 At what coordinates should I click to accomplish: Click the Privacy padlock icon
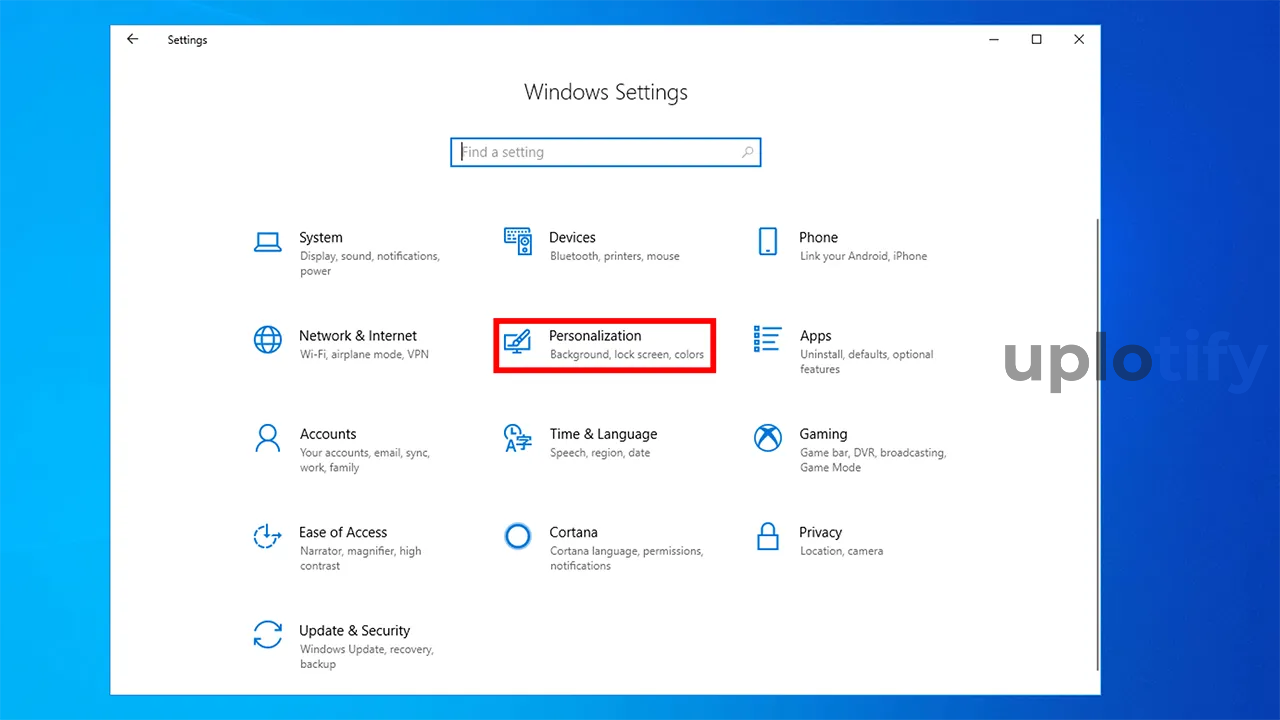767,536
